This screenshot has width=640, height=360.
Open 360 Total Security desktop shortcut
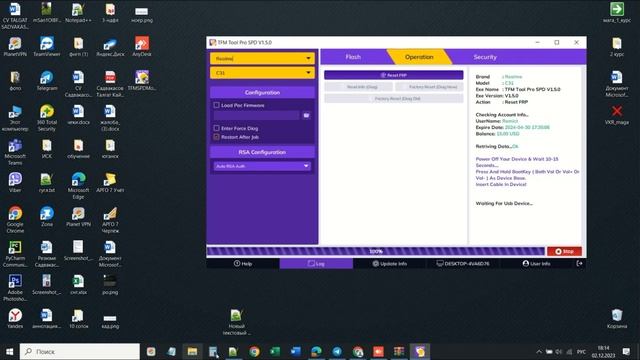(47, 118)
